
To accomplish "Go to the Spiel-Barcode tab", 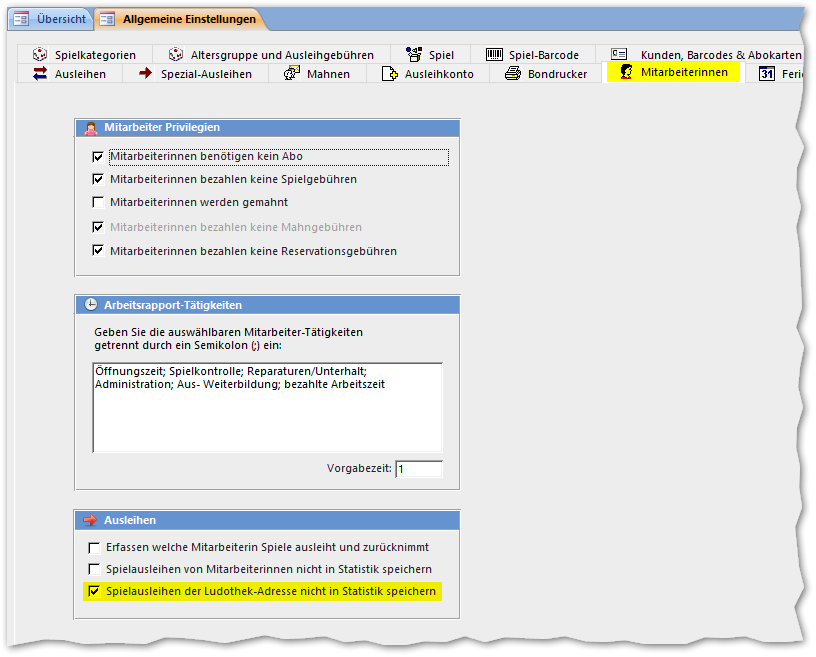I will (x=533, y=54).
